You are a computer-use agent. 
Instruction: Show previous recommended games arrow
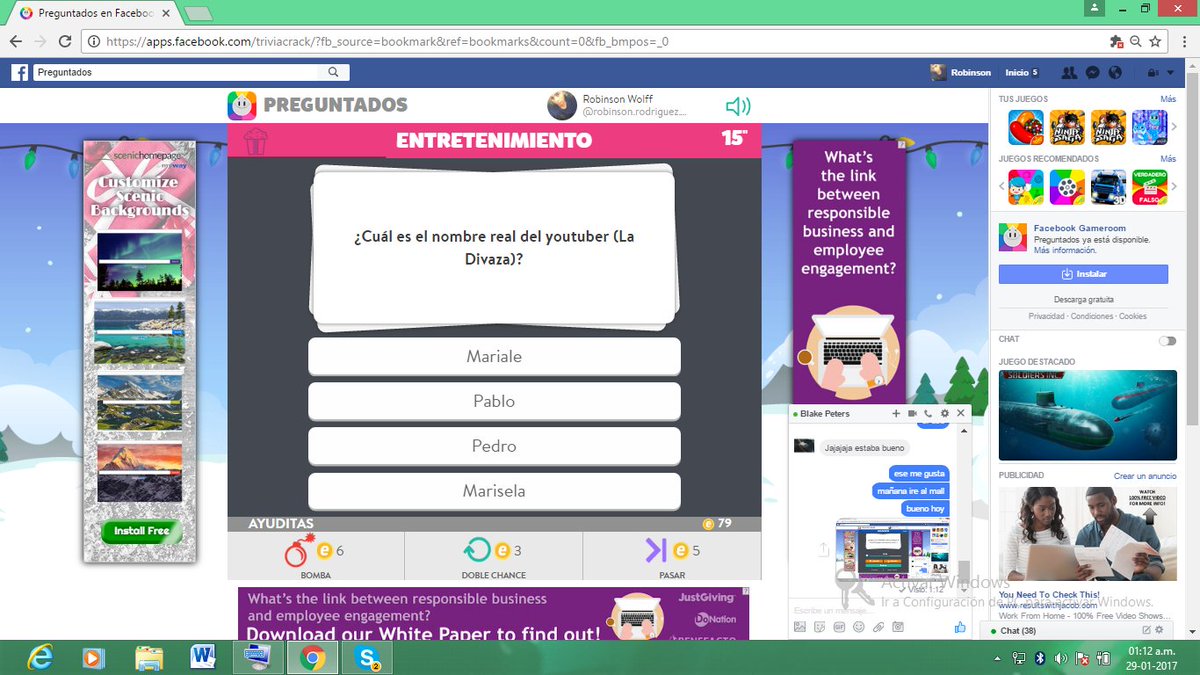point(1001,186)
